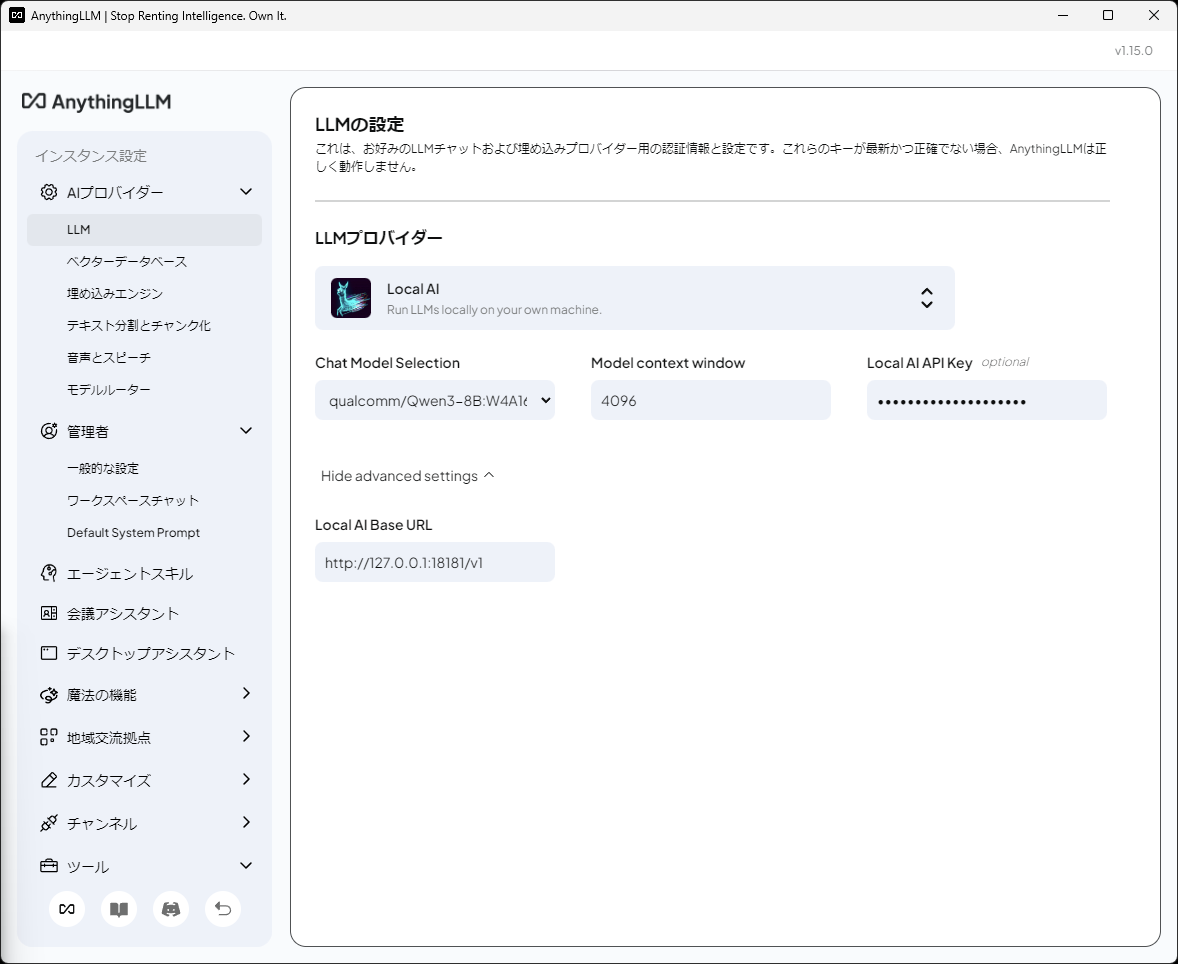Click the AnythingLLM logo in sidebar
This screenshot has width=1178, height=964.
pos(96,101)
